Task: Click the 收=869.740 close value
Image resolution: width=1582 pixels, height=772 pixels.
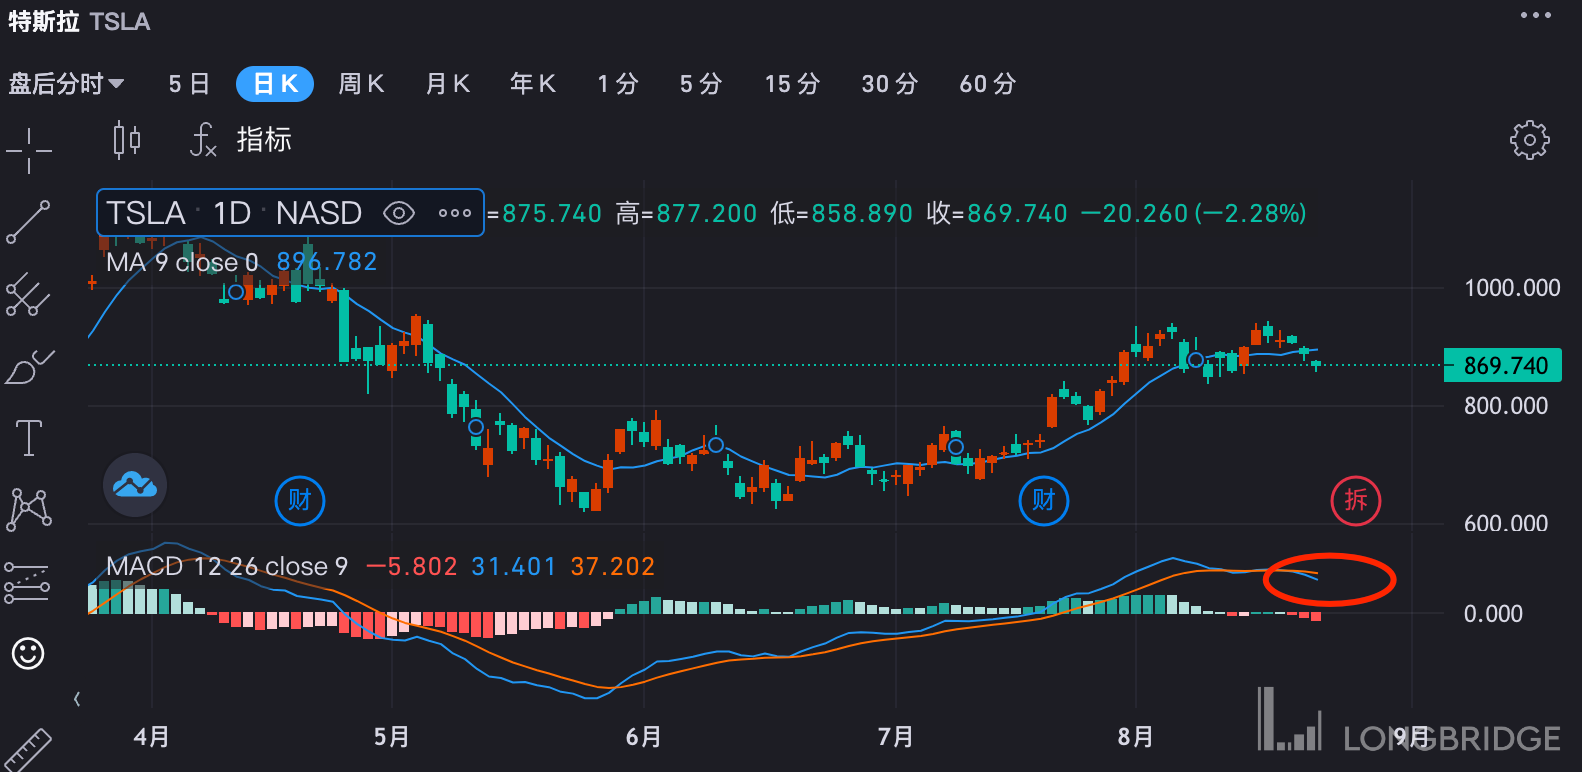Action: [x=997, y=213]
